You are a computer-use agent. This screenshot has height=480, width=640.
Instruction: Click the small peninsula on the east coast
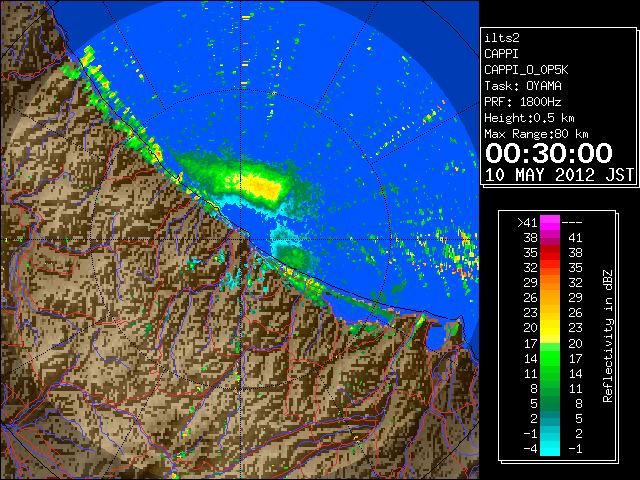click(x=456, y=331)
